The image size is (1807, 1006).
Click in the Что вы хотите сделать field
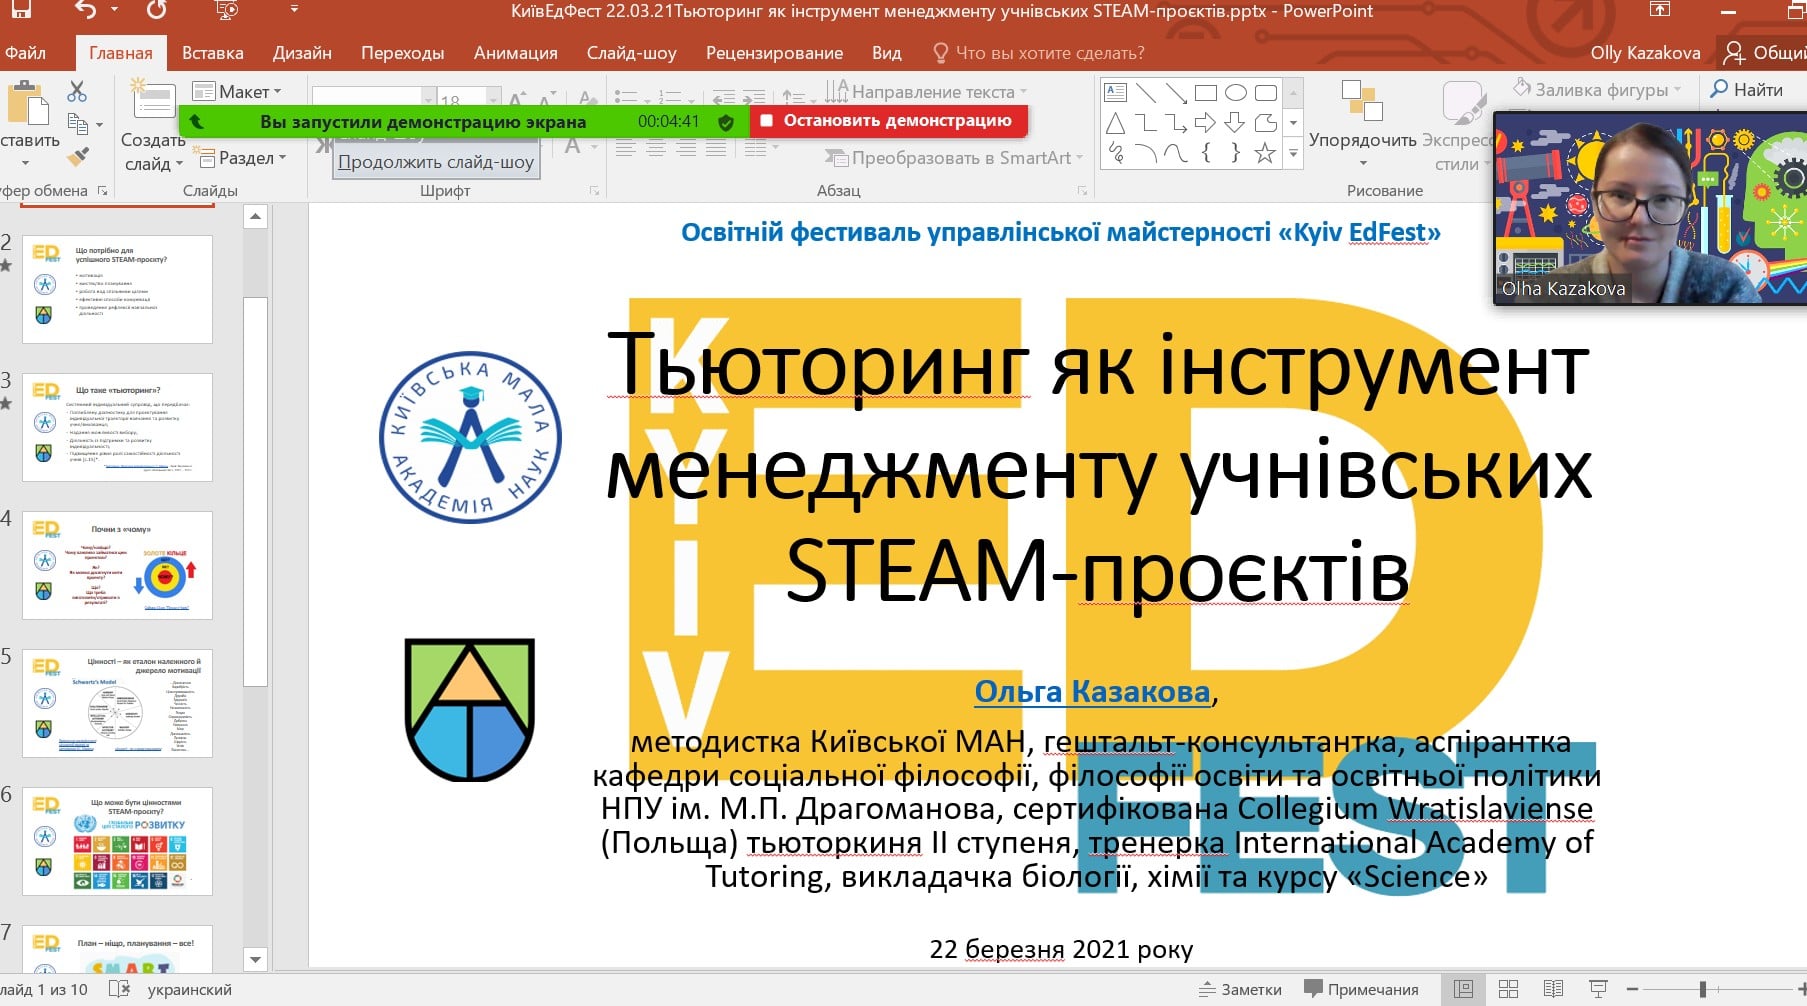[x=1038, y=52]
